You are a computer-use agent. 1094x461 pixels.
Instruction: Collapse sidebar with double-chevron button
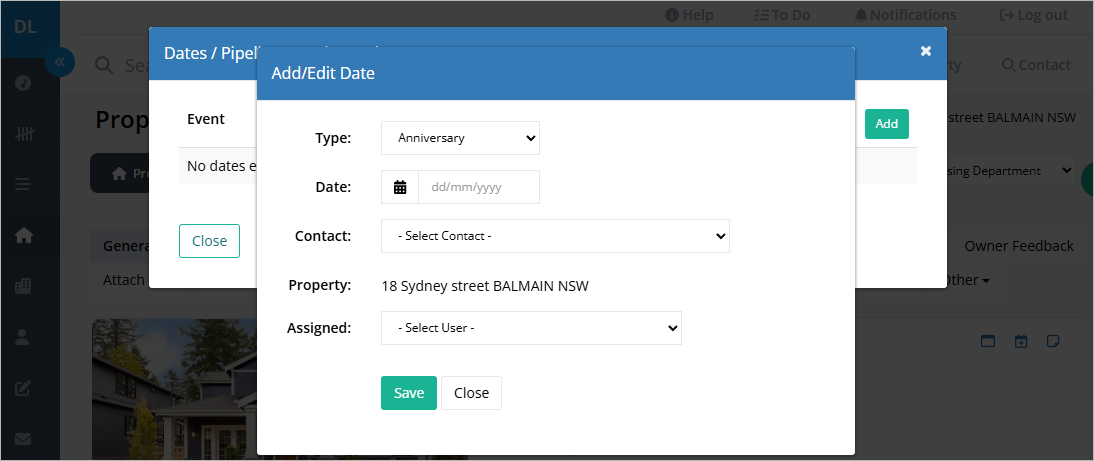(x=59, y=62)
